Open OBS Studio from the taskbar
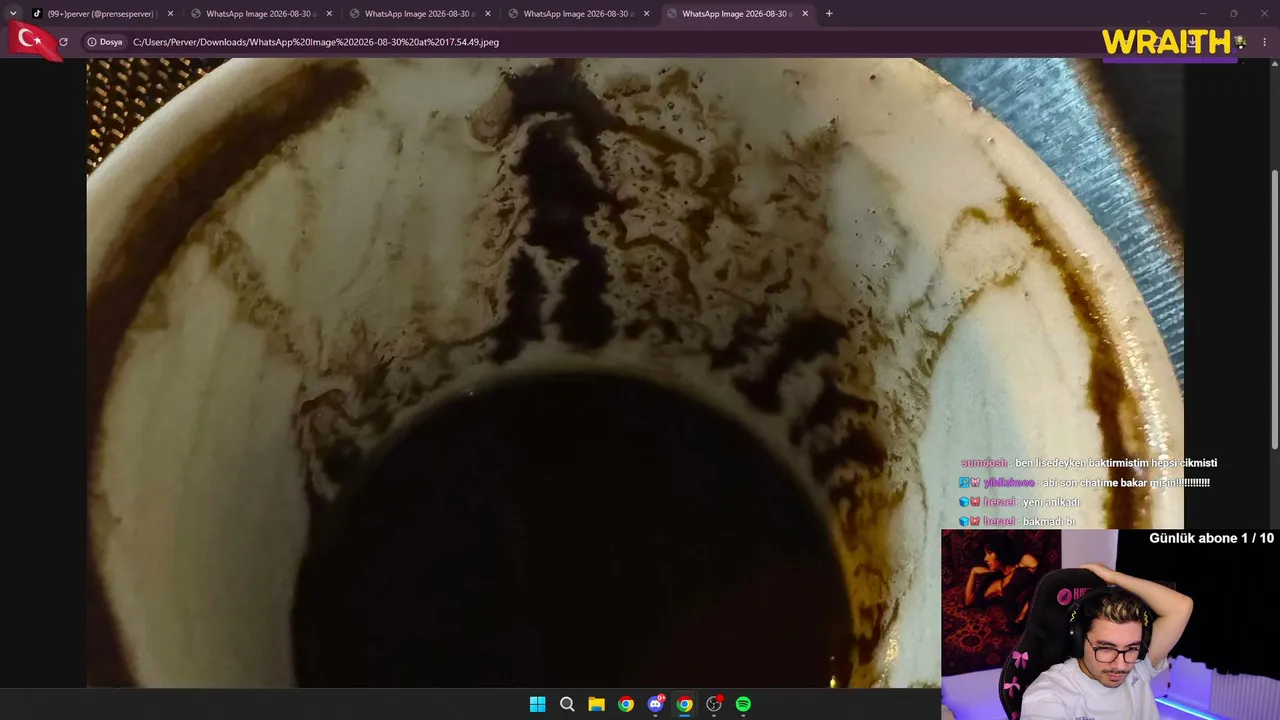This screenshot has width=1280, height=720. (714, 704)
